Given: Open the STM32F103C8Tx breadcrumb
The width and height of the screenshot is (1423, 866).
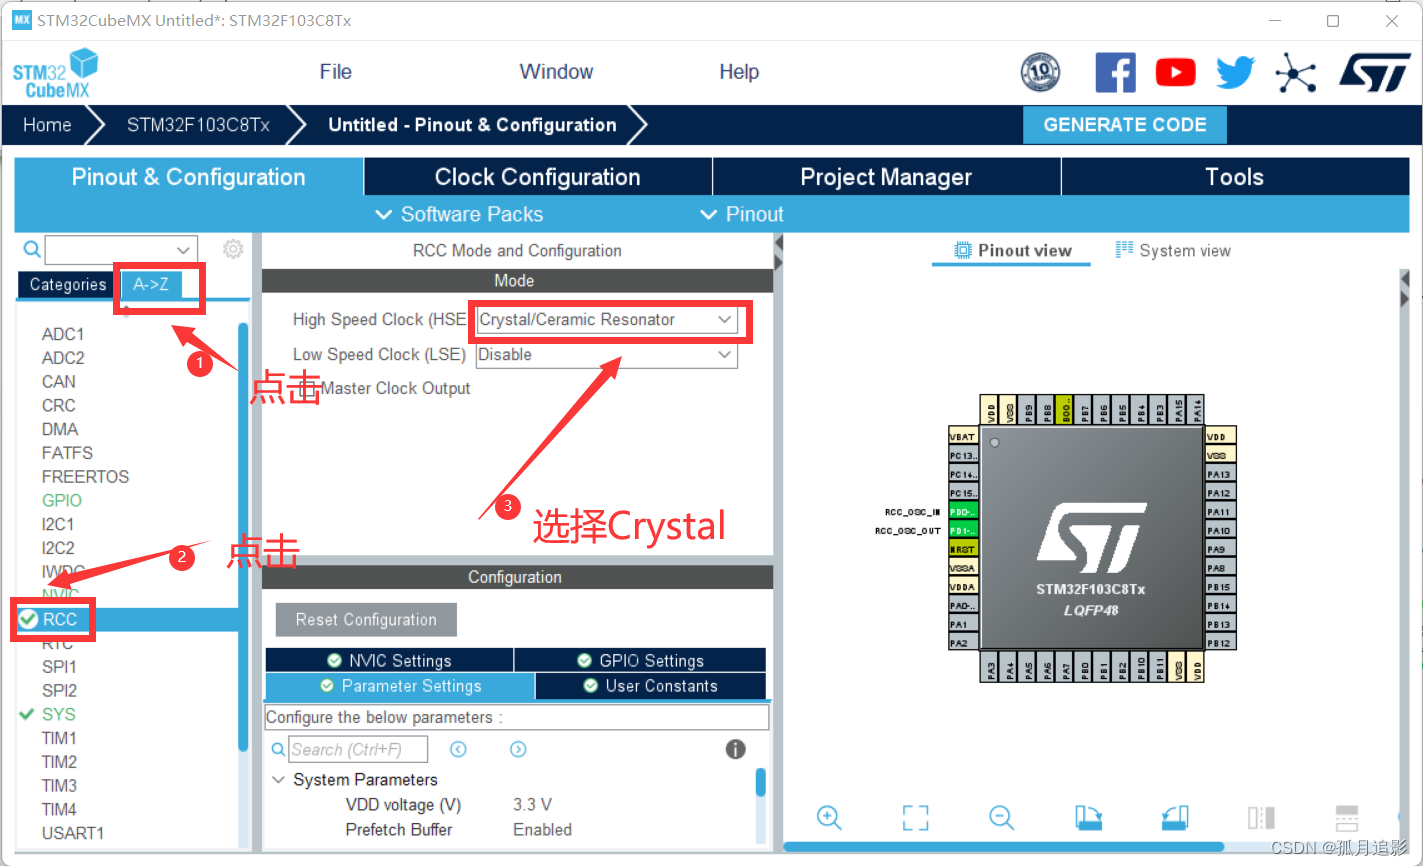Looking at the screenshot, I should 198,125.
